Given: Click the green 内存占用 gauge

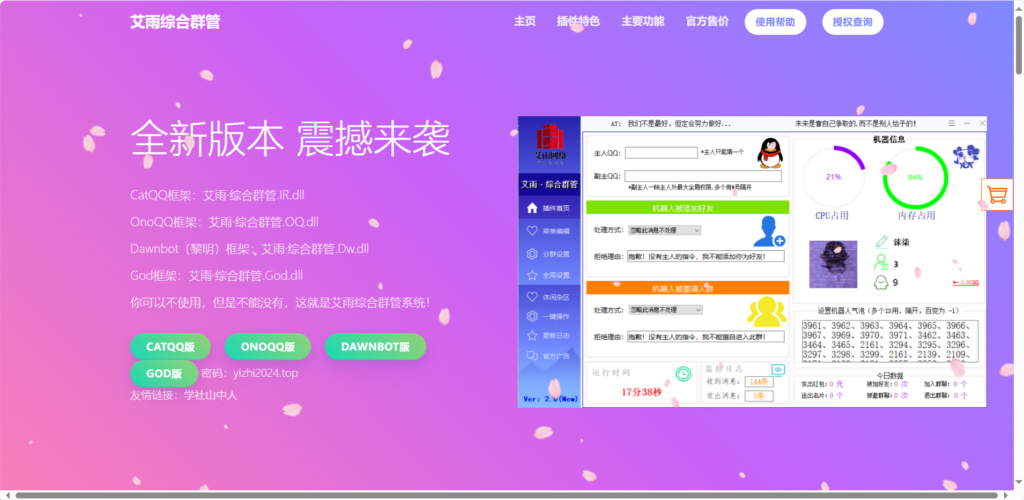Looking at the screenshot, I should (915, 177).
